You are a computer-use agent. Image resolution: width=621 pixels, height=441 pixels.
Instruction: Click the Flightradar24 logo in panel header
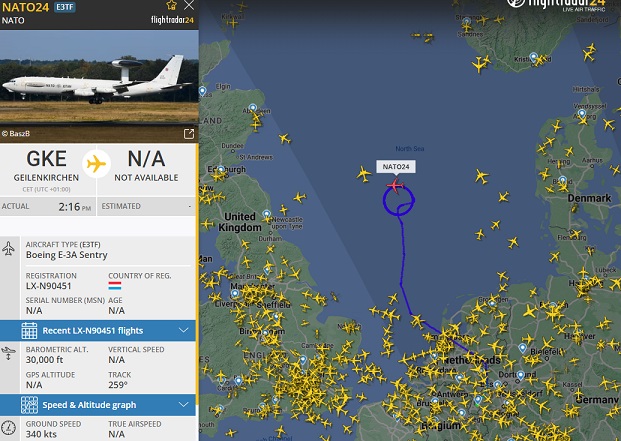tap(172, 20)
